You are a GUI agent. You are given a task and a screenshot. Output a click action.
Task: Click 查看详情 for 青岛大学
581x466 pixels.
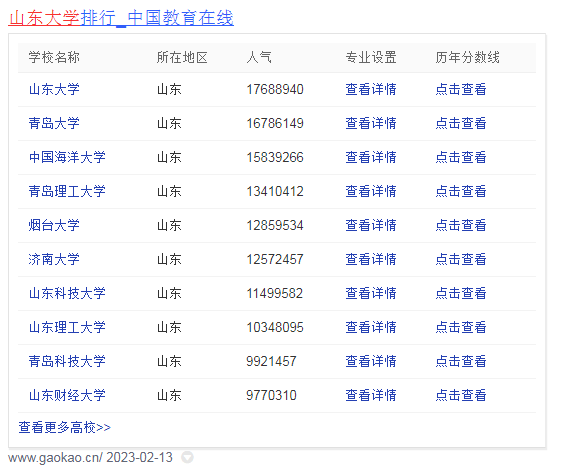[371, 123]
